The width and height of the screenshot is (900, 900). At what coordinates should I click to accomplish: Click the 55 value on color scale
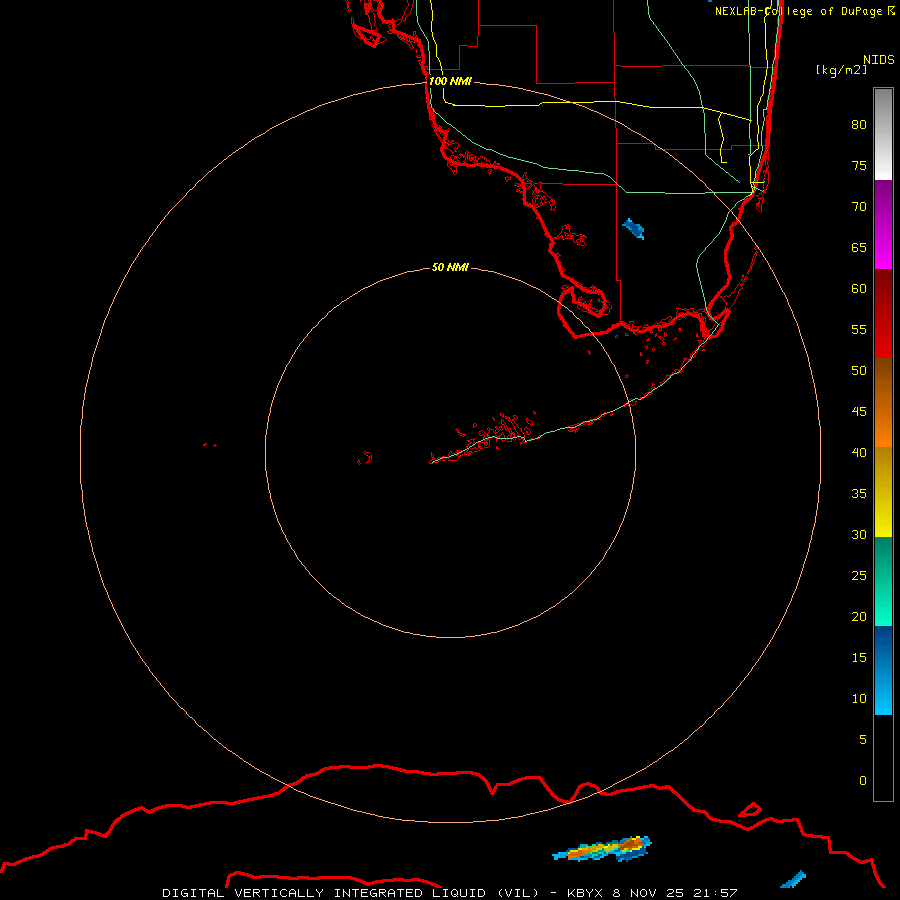pyautogui.click(x=859, y=329)
